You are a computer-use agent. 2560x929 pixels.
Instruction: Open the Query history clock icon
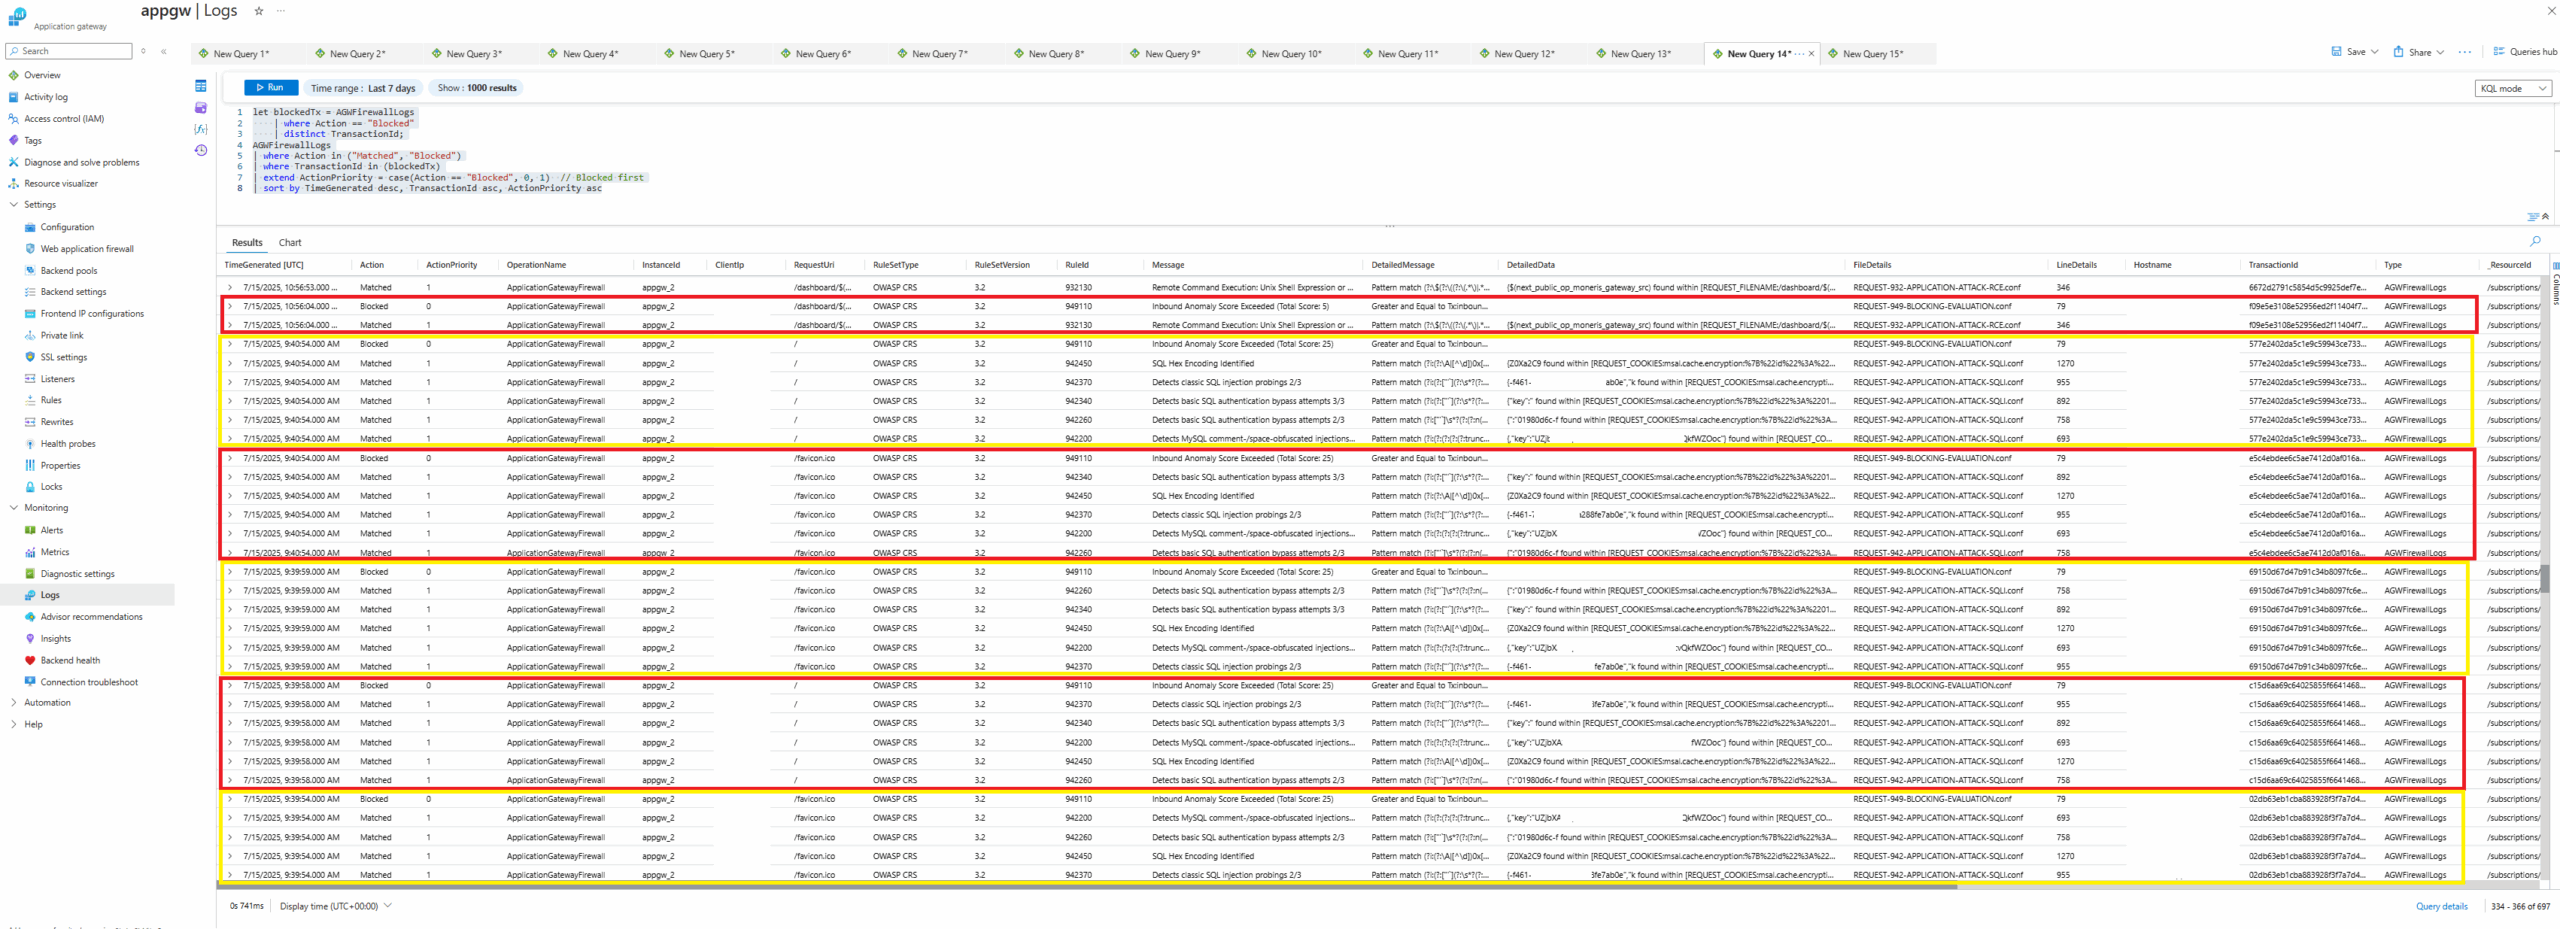point(201,151)
